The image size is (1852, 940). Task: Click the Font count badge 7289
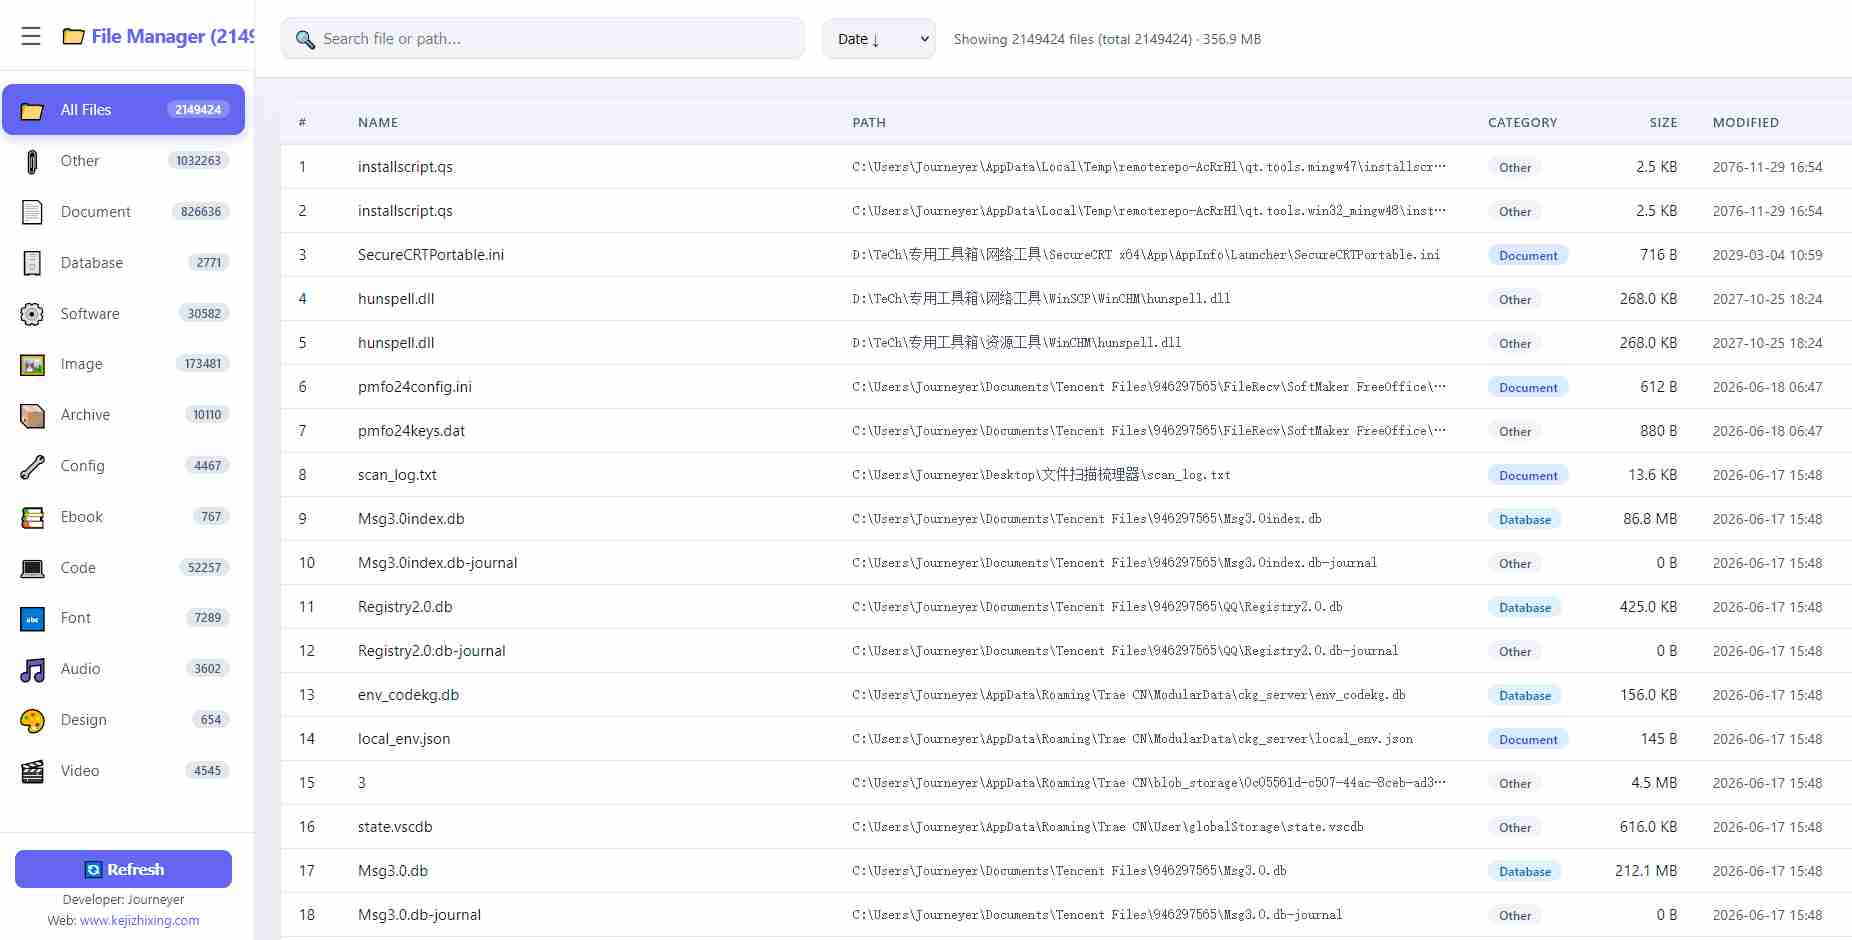pos(208,618)
